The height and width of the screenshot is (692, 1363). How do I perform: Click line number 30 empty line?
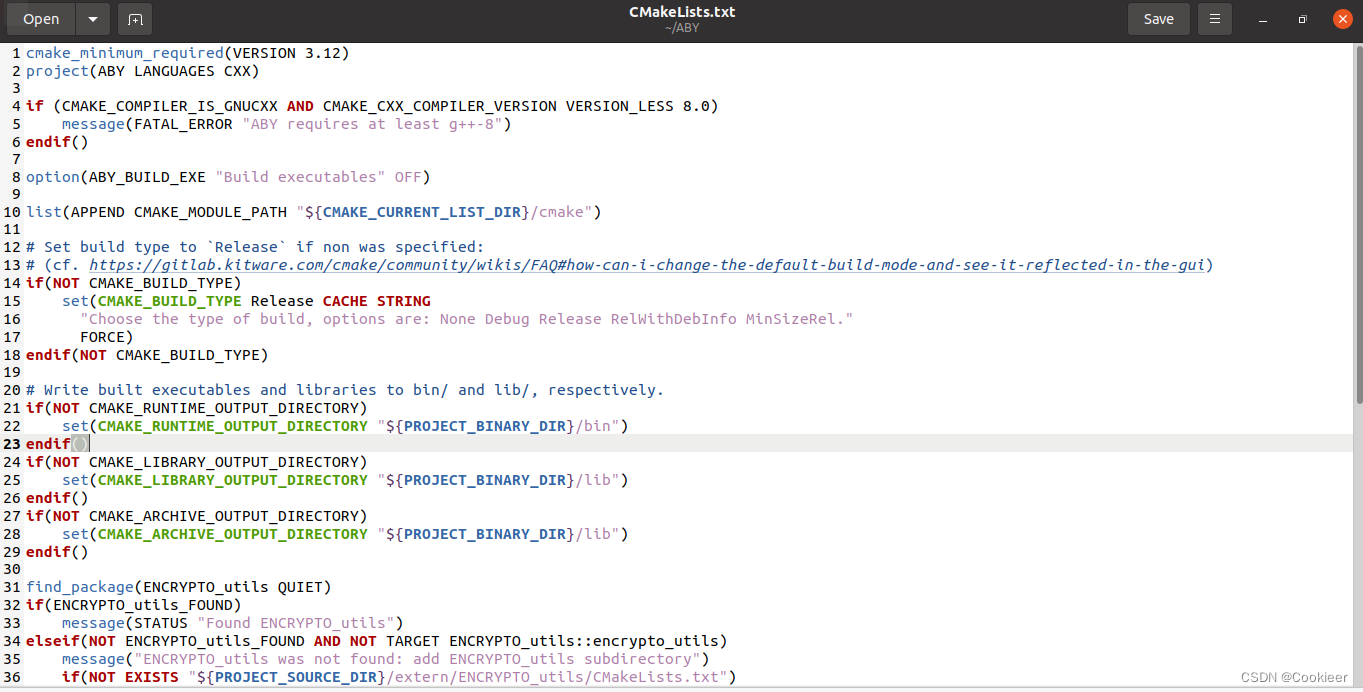pyautogui.click(x=12, y=569)
